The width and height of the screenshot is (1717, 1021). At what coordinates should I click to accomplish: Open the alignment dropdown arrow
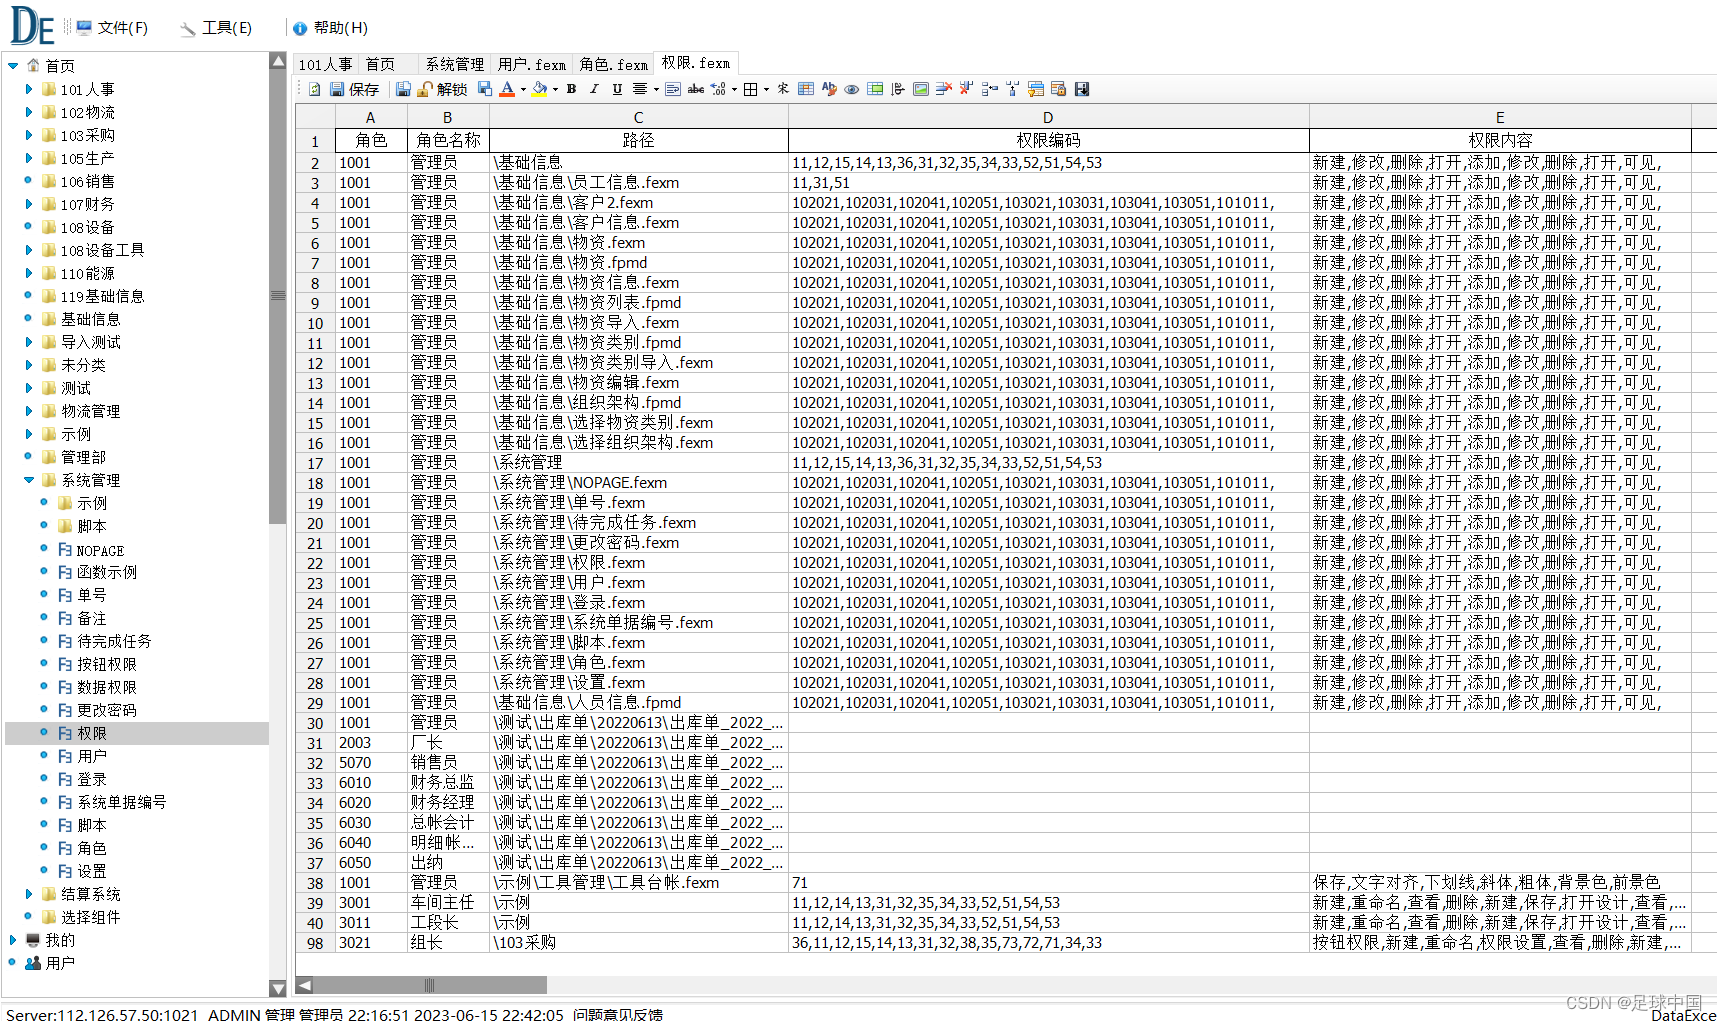[656, 89]
